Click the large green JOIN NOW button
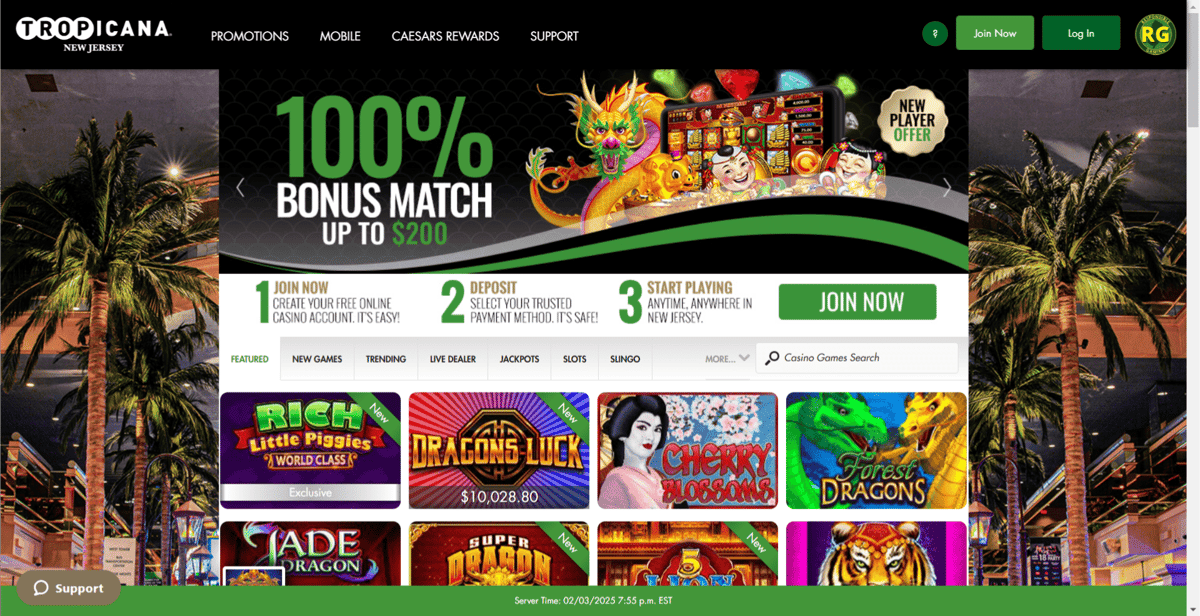 click(857, 302)
